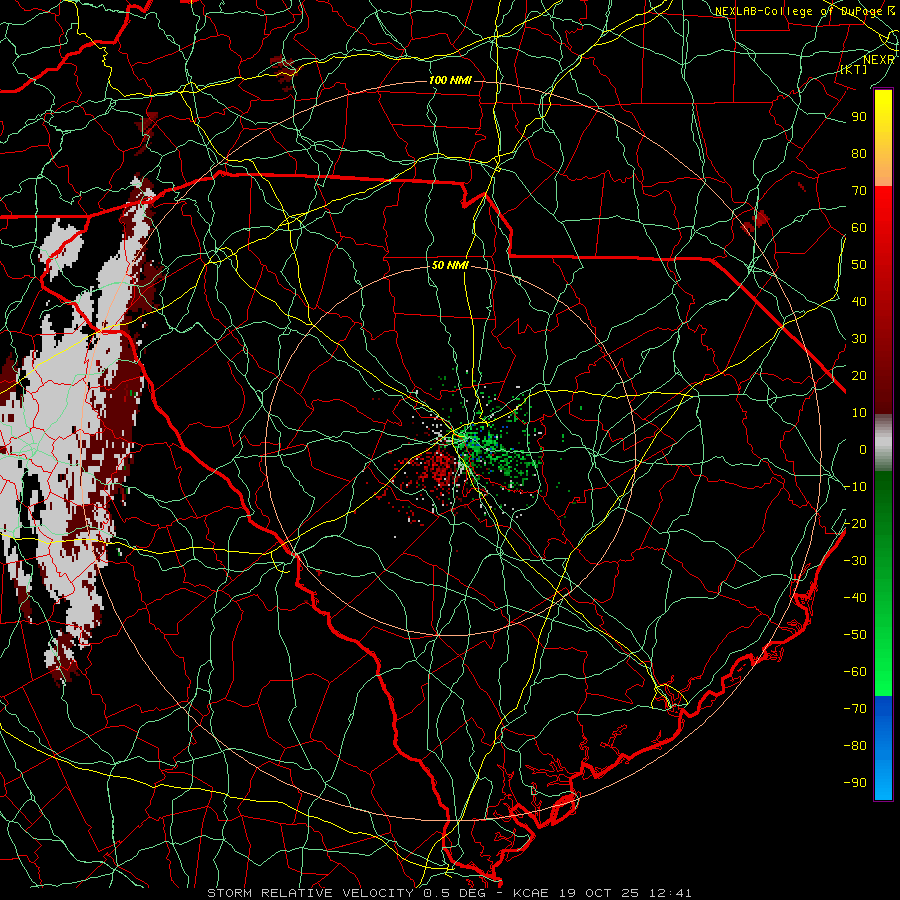Click the -70 value on velocity scale
The height and width of the screenshot is (900, 900).
pyautogui.click(x=855, y=709)
